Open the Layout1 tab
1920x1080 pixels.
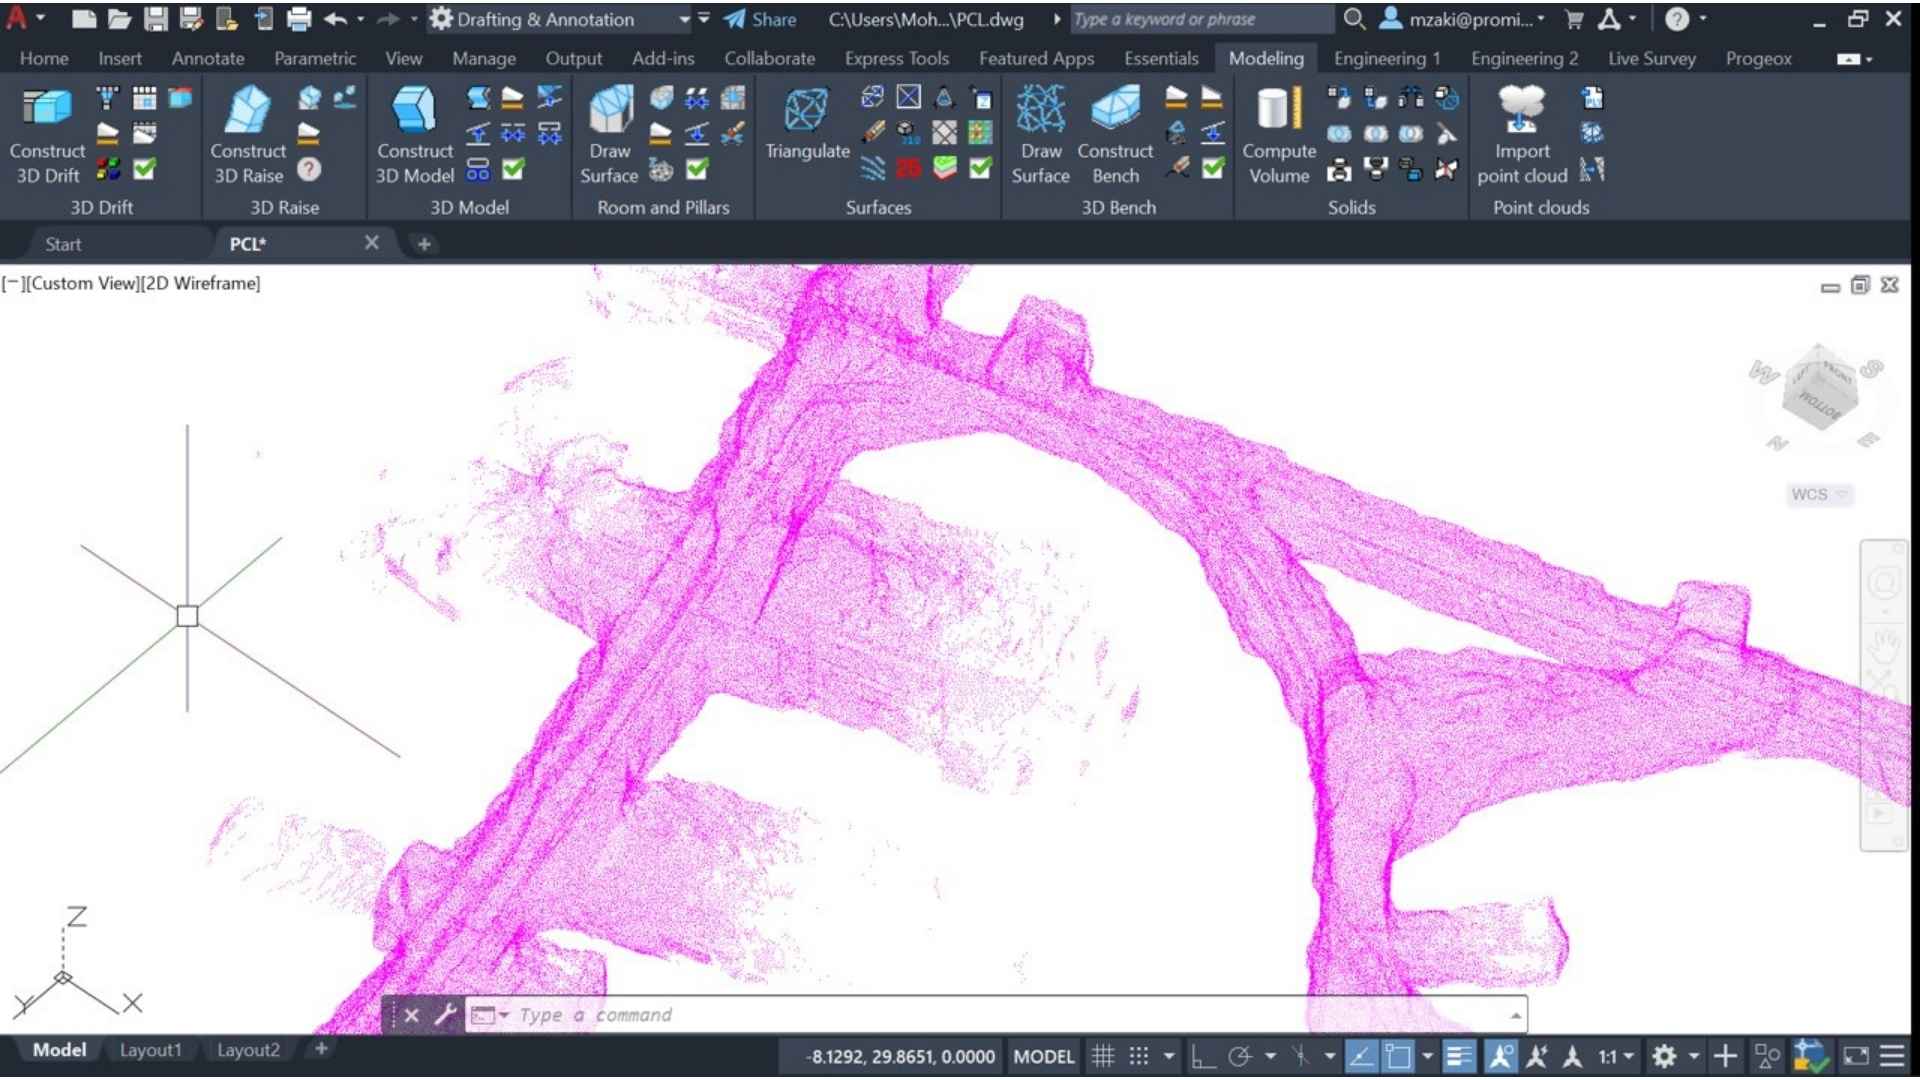click(150, 1049)
